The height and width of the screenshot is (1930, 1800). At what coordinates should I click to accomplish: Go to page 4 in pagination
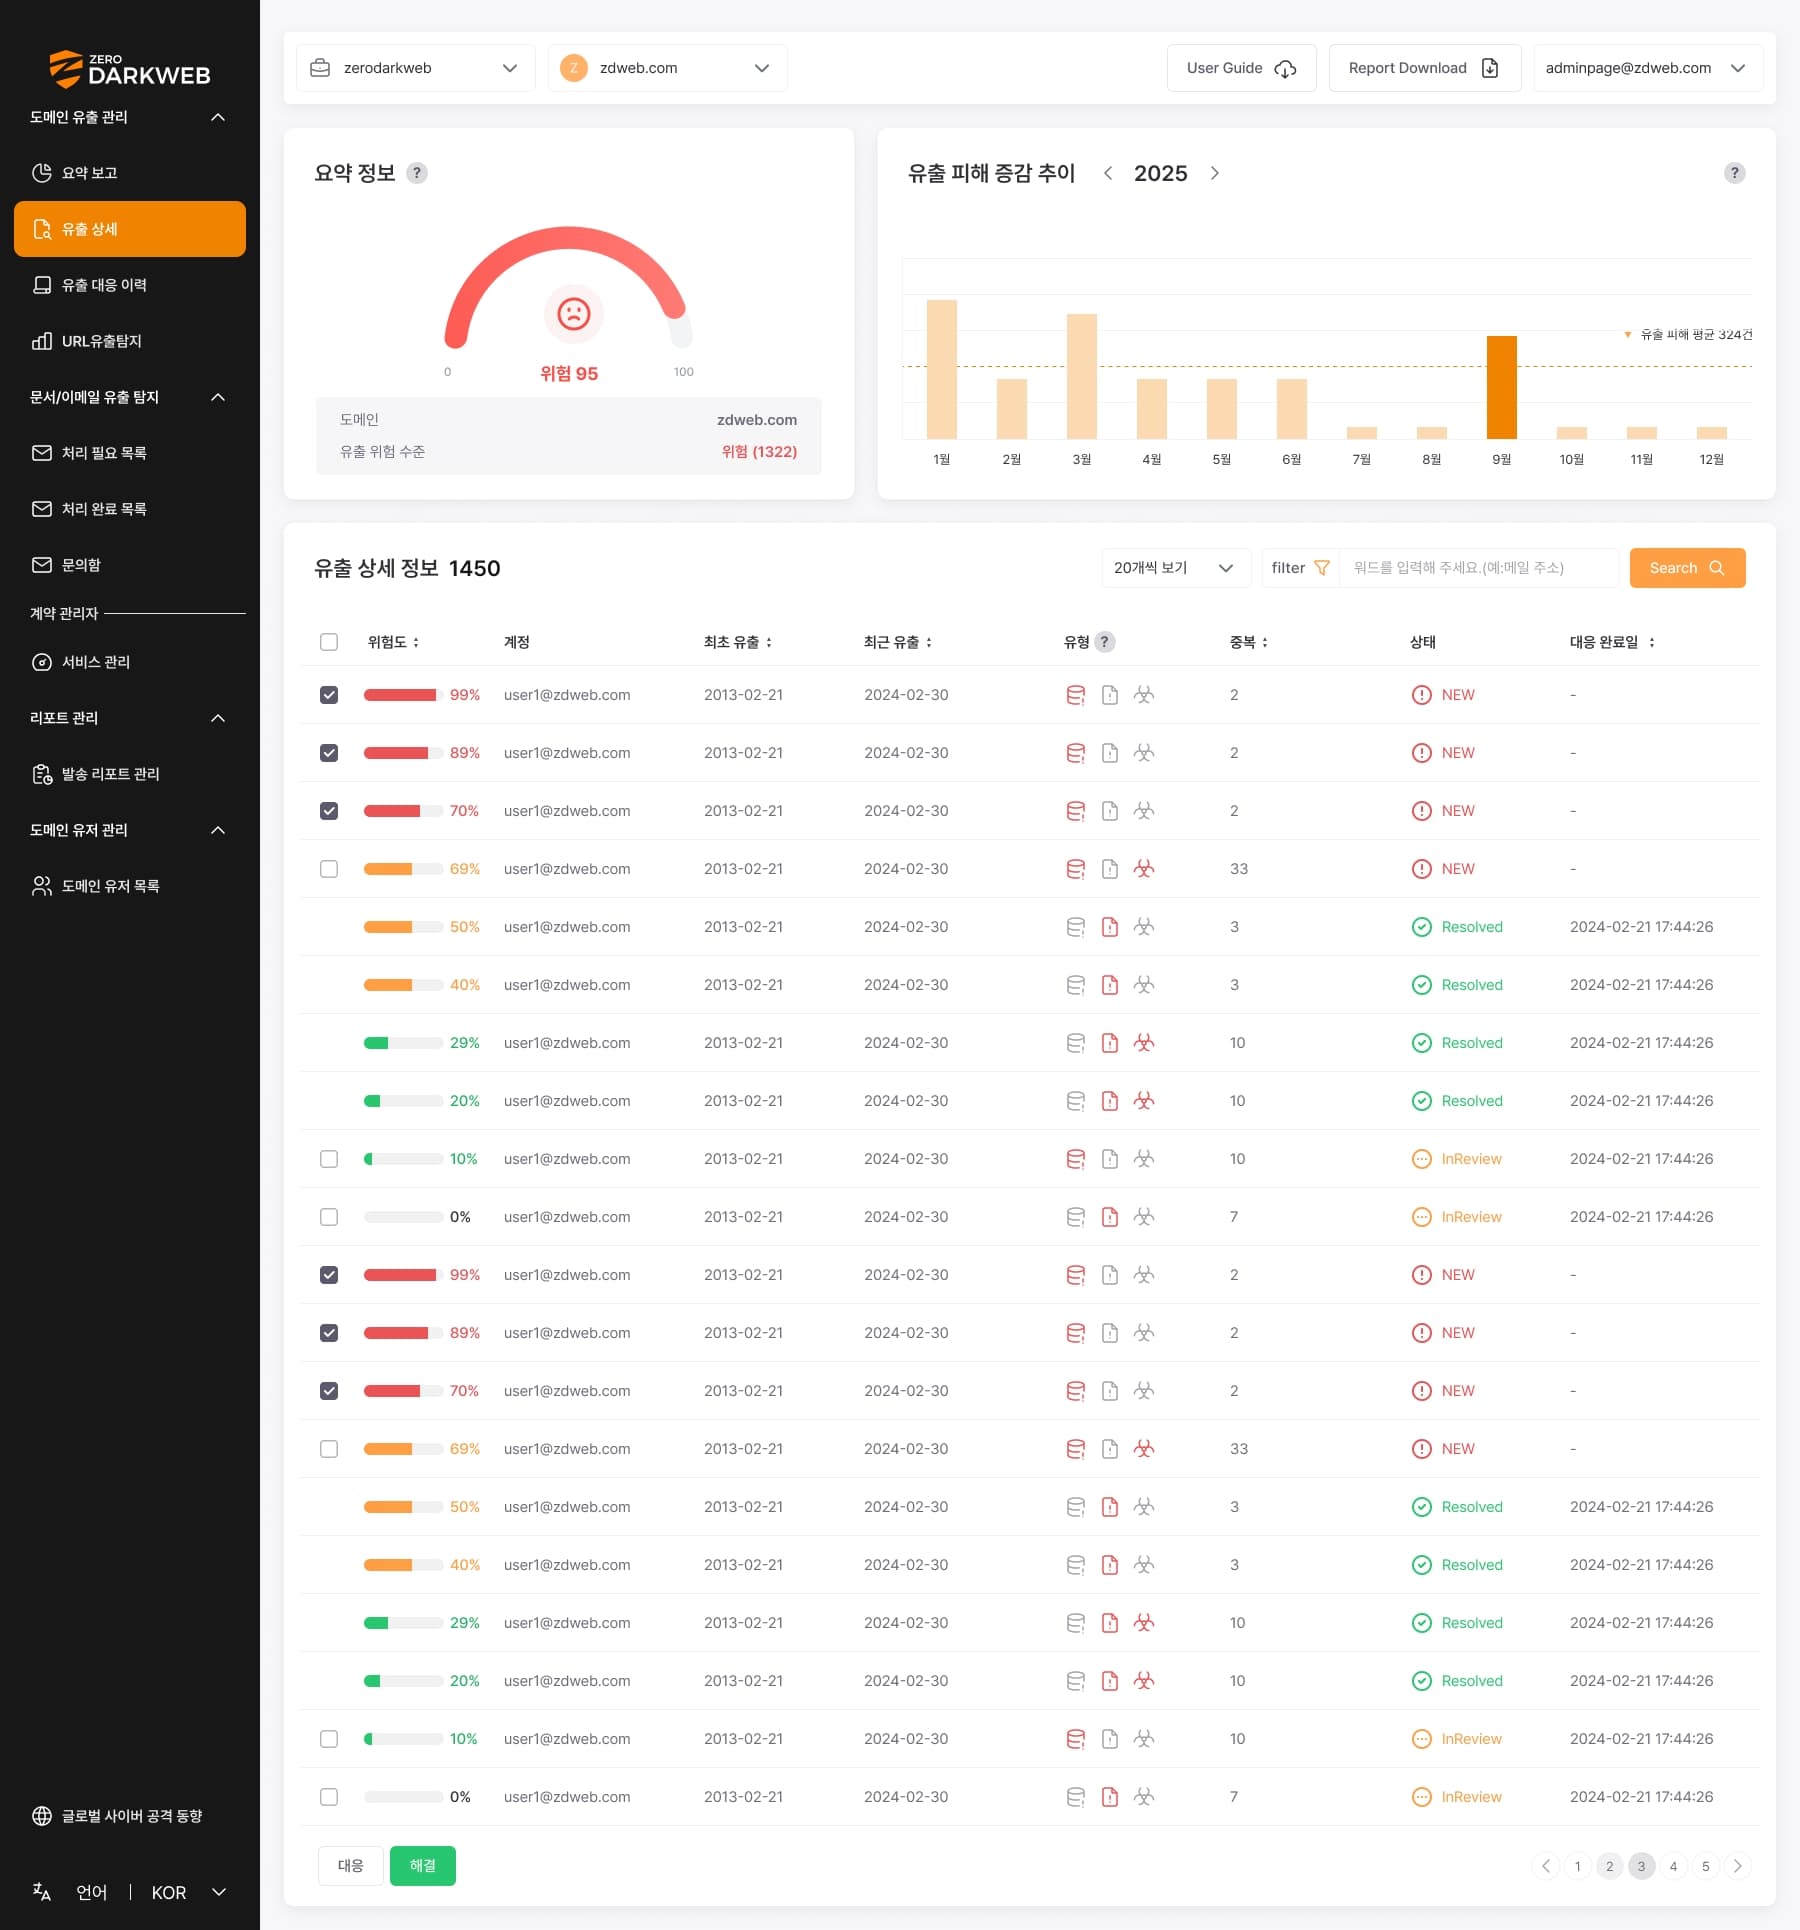(1674, 1866)
